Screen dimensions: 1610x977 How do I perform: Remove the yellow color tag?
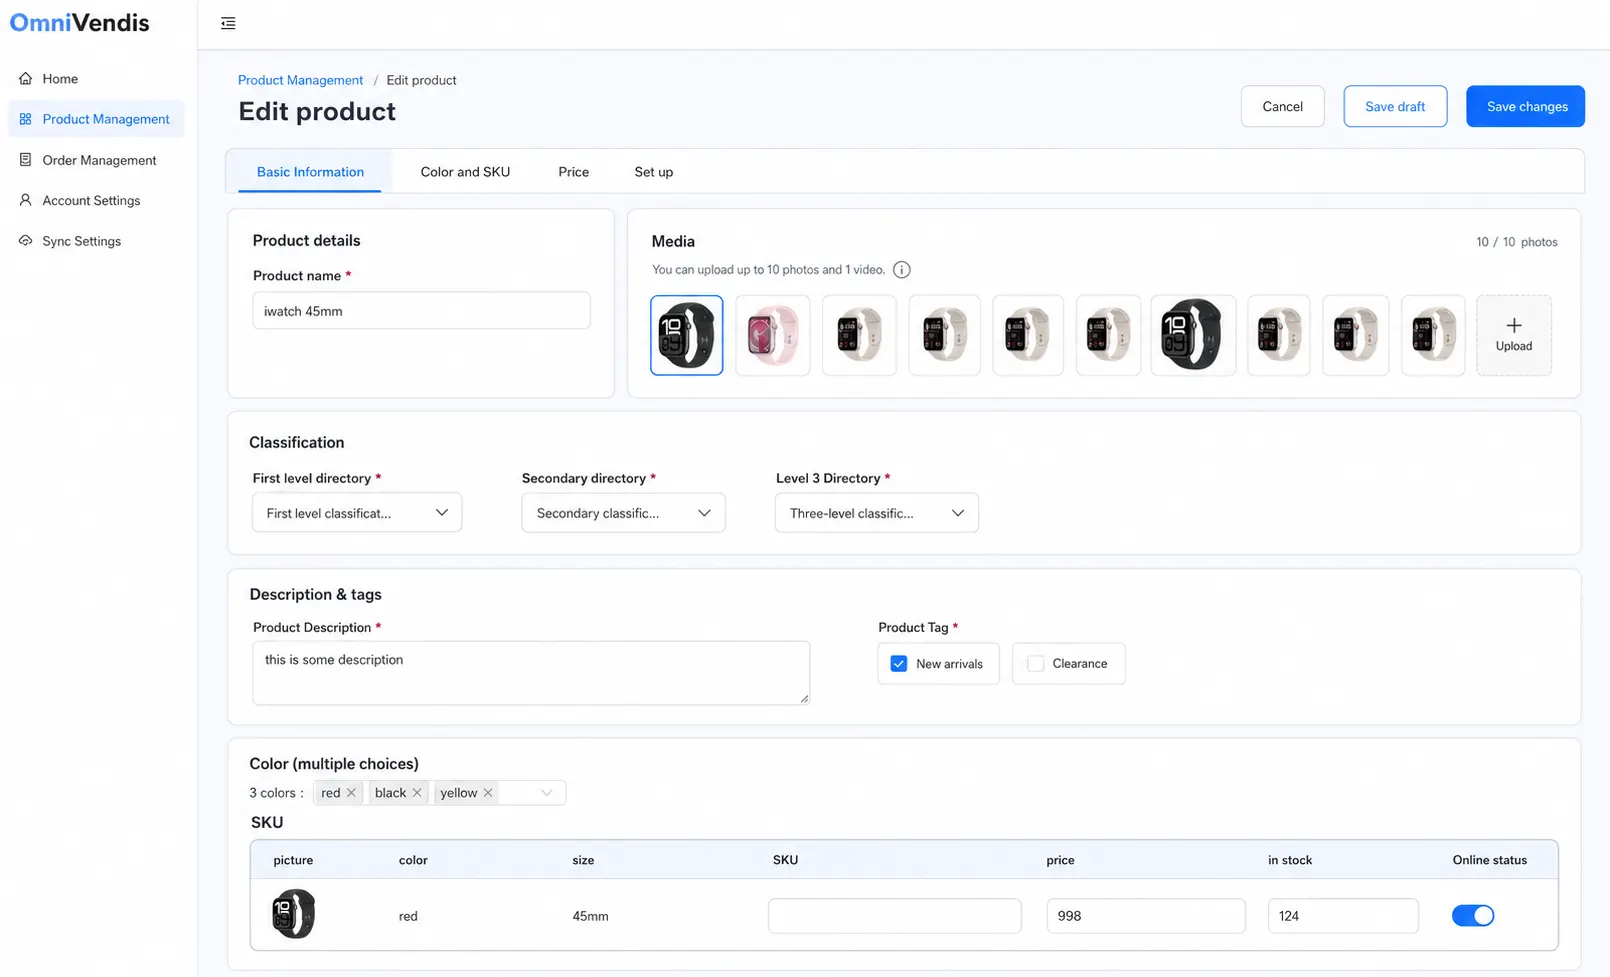pyautogui.click(x=488, y=793)
